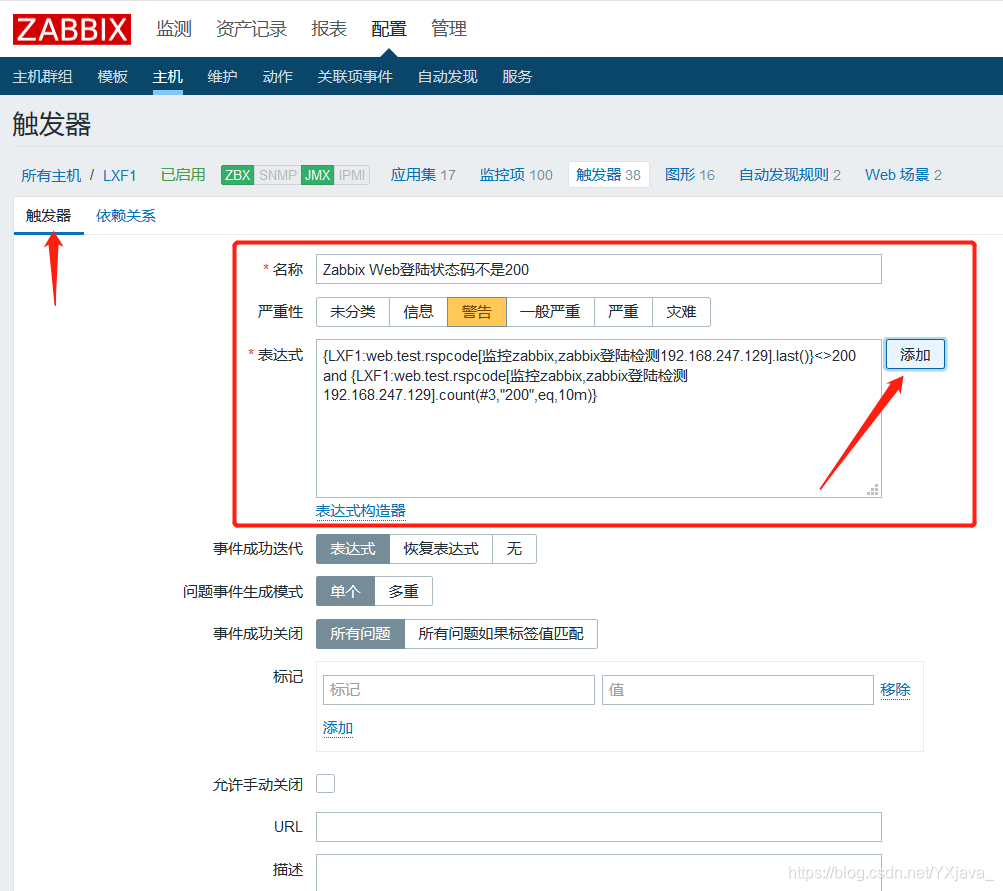This screenshot has height=891, width=1003.
Task: Click the JMX availability badge
Action: tap(317, 175)
